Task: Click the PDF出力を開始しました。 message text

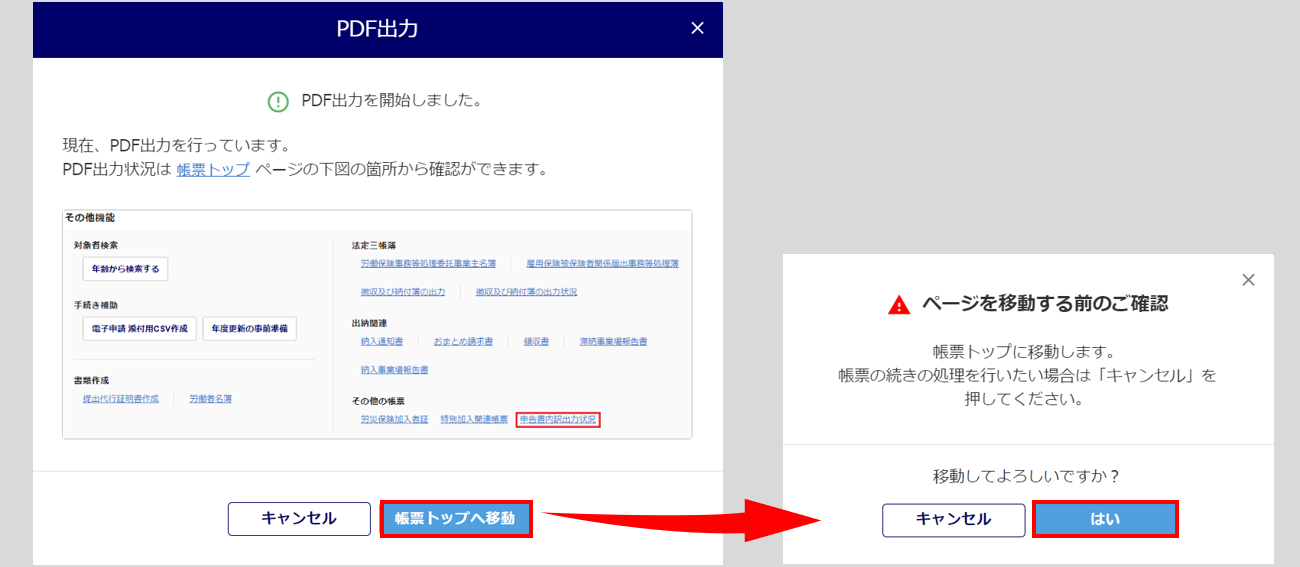Action: point(392,101)
